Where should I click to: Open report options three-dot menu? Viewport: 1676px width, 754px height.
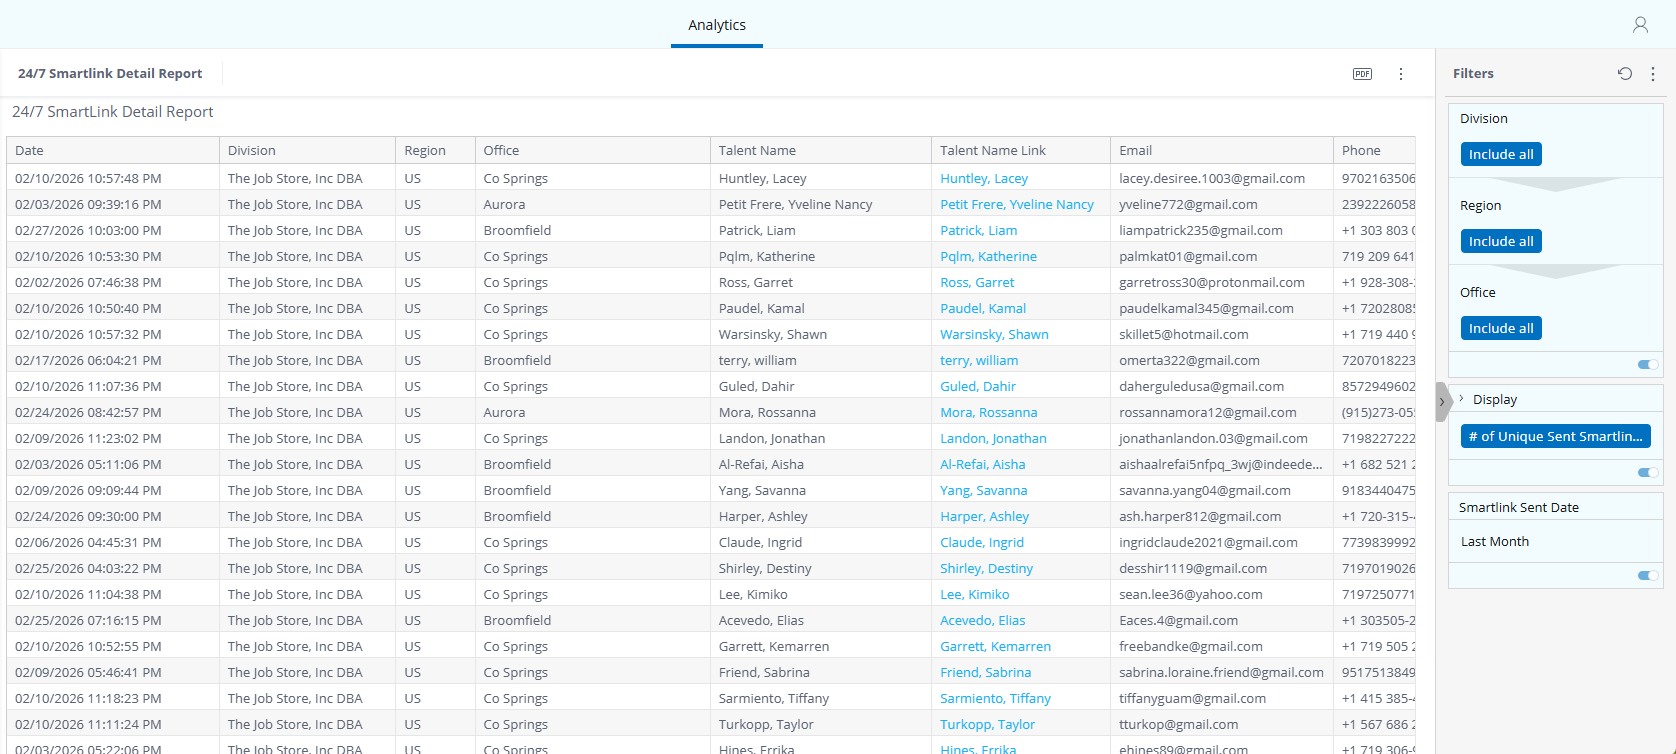pyautogui.click(x=1401, y=74)
